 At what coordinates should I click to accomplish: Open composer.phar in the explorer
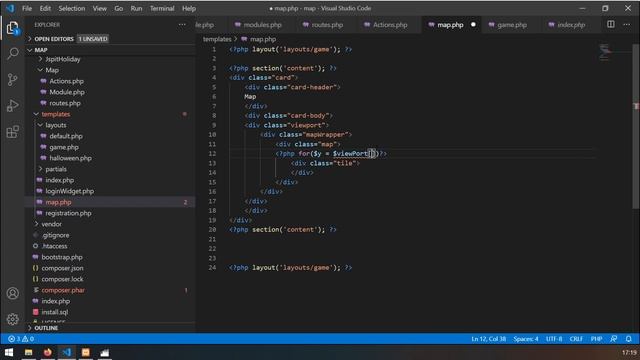click(63, 290)
